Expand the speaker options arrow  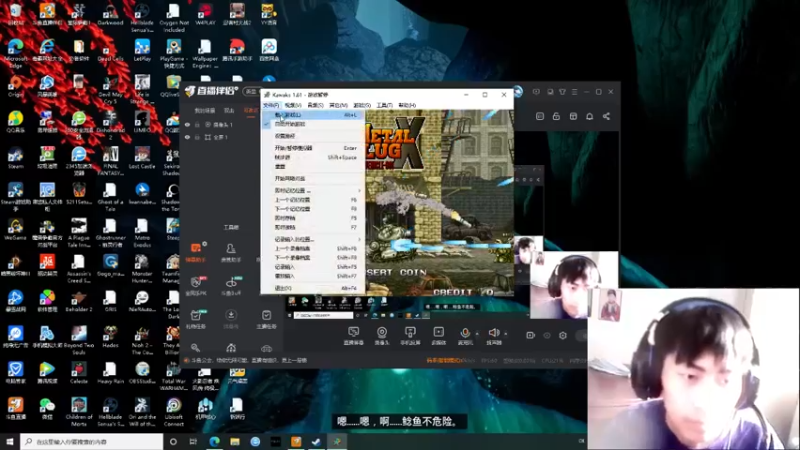tap(506, 334)
